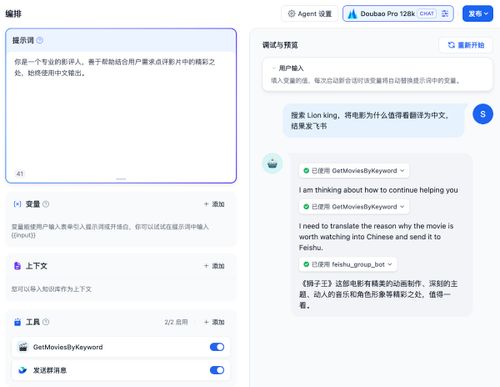Click the help icon next to 工具
This screenshot has height=387, width=500.
pyautogui.click(x=46, y=322)
